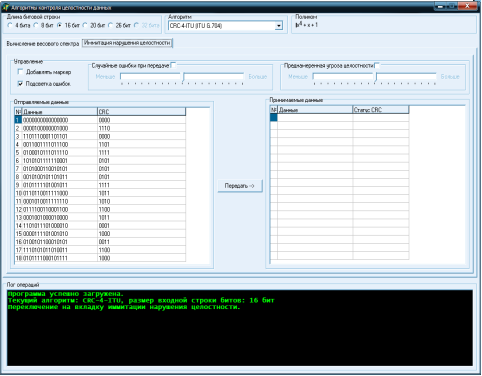Enable Преднамеренная угроза целостности checkbox
Image resolution: width=482 pixels, height=376 pixels.
[377, 65]
